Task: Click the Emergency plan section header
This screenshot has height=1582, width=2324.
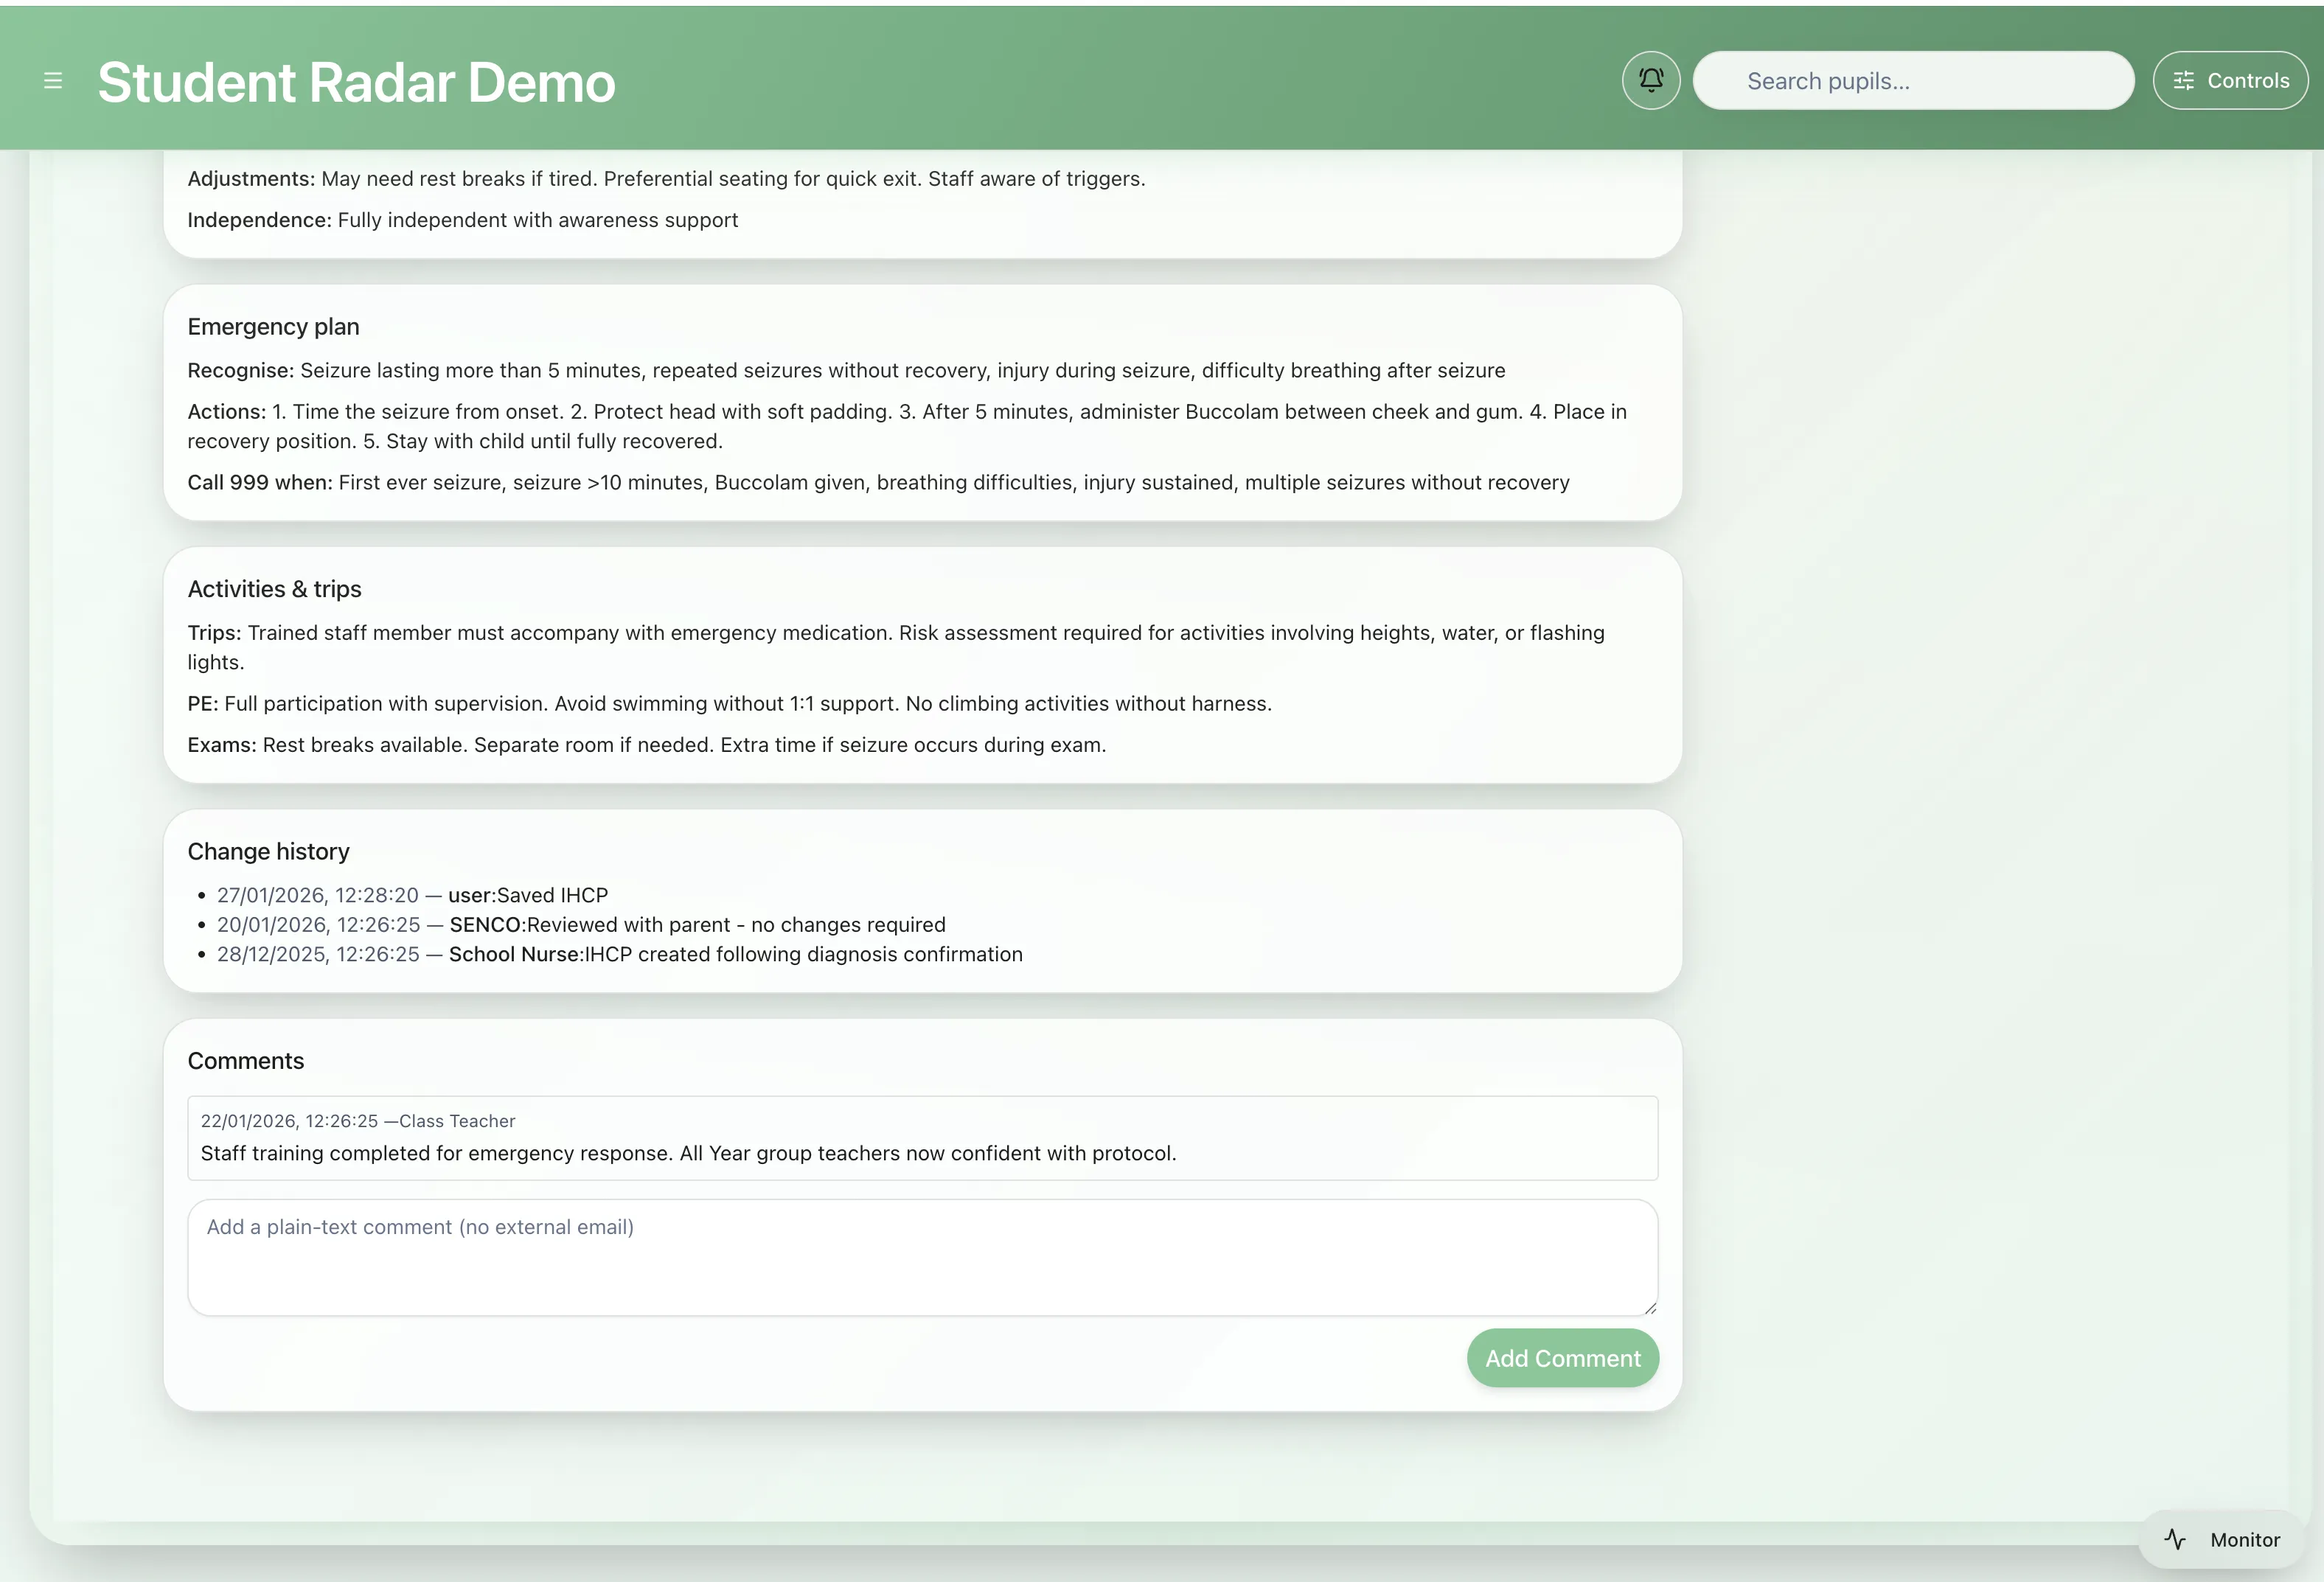Action: click(x=273, y=326)
